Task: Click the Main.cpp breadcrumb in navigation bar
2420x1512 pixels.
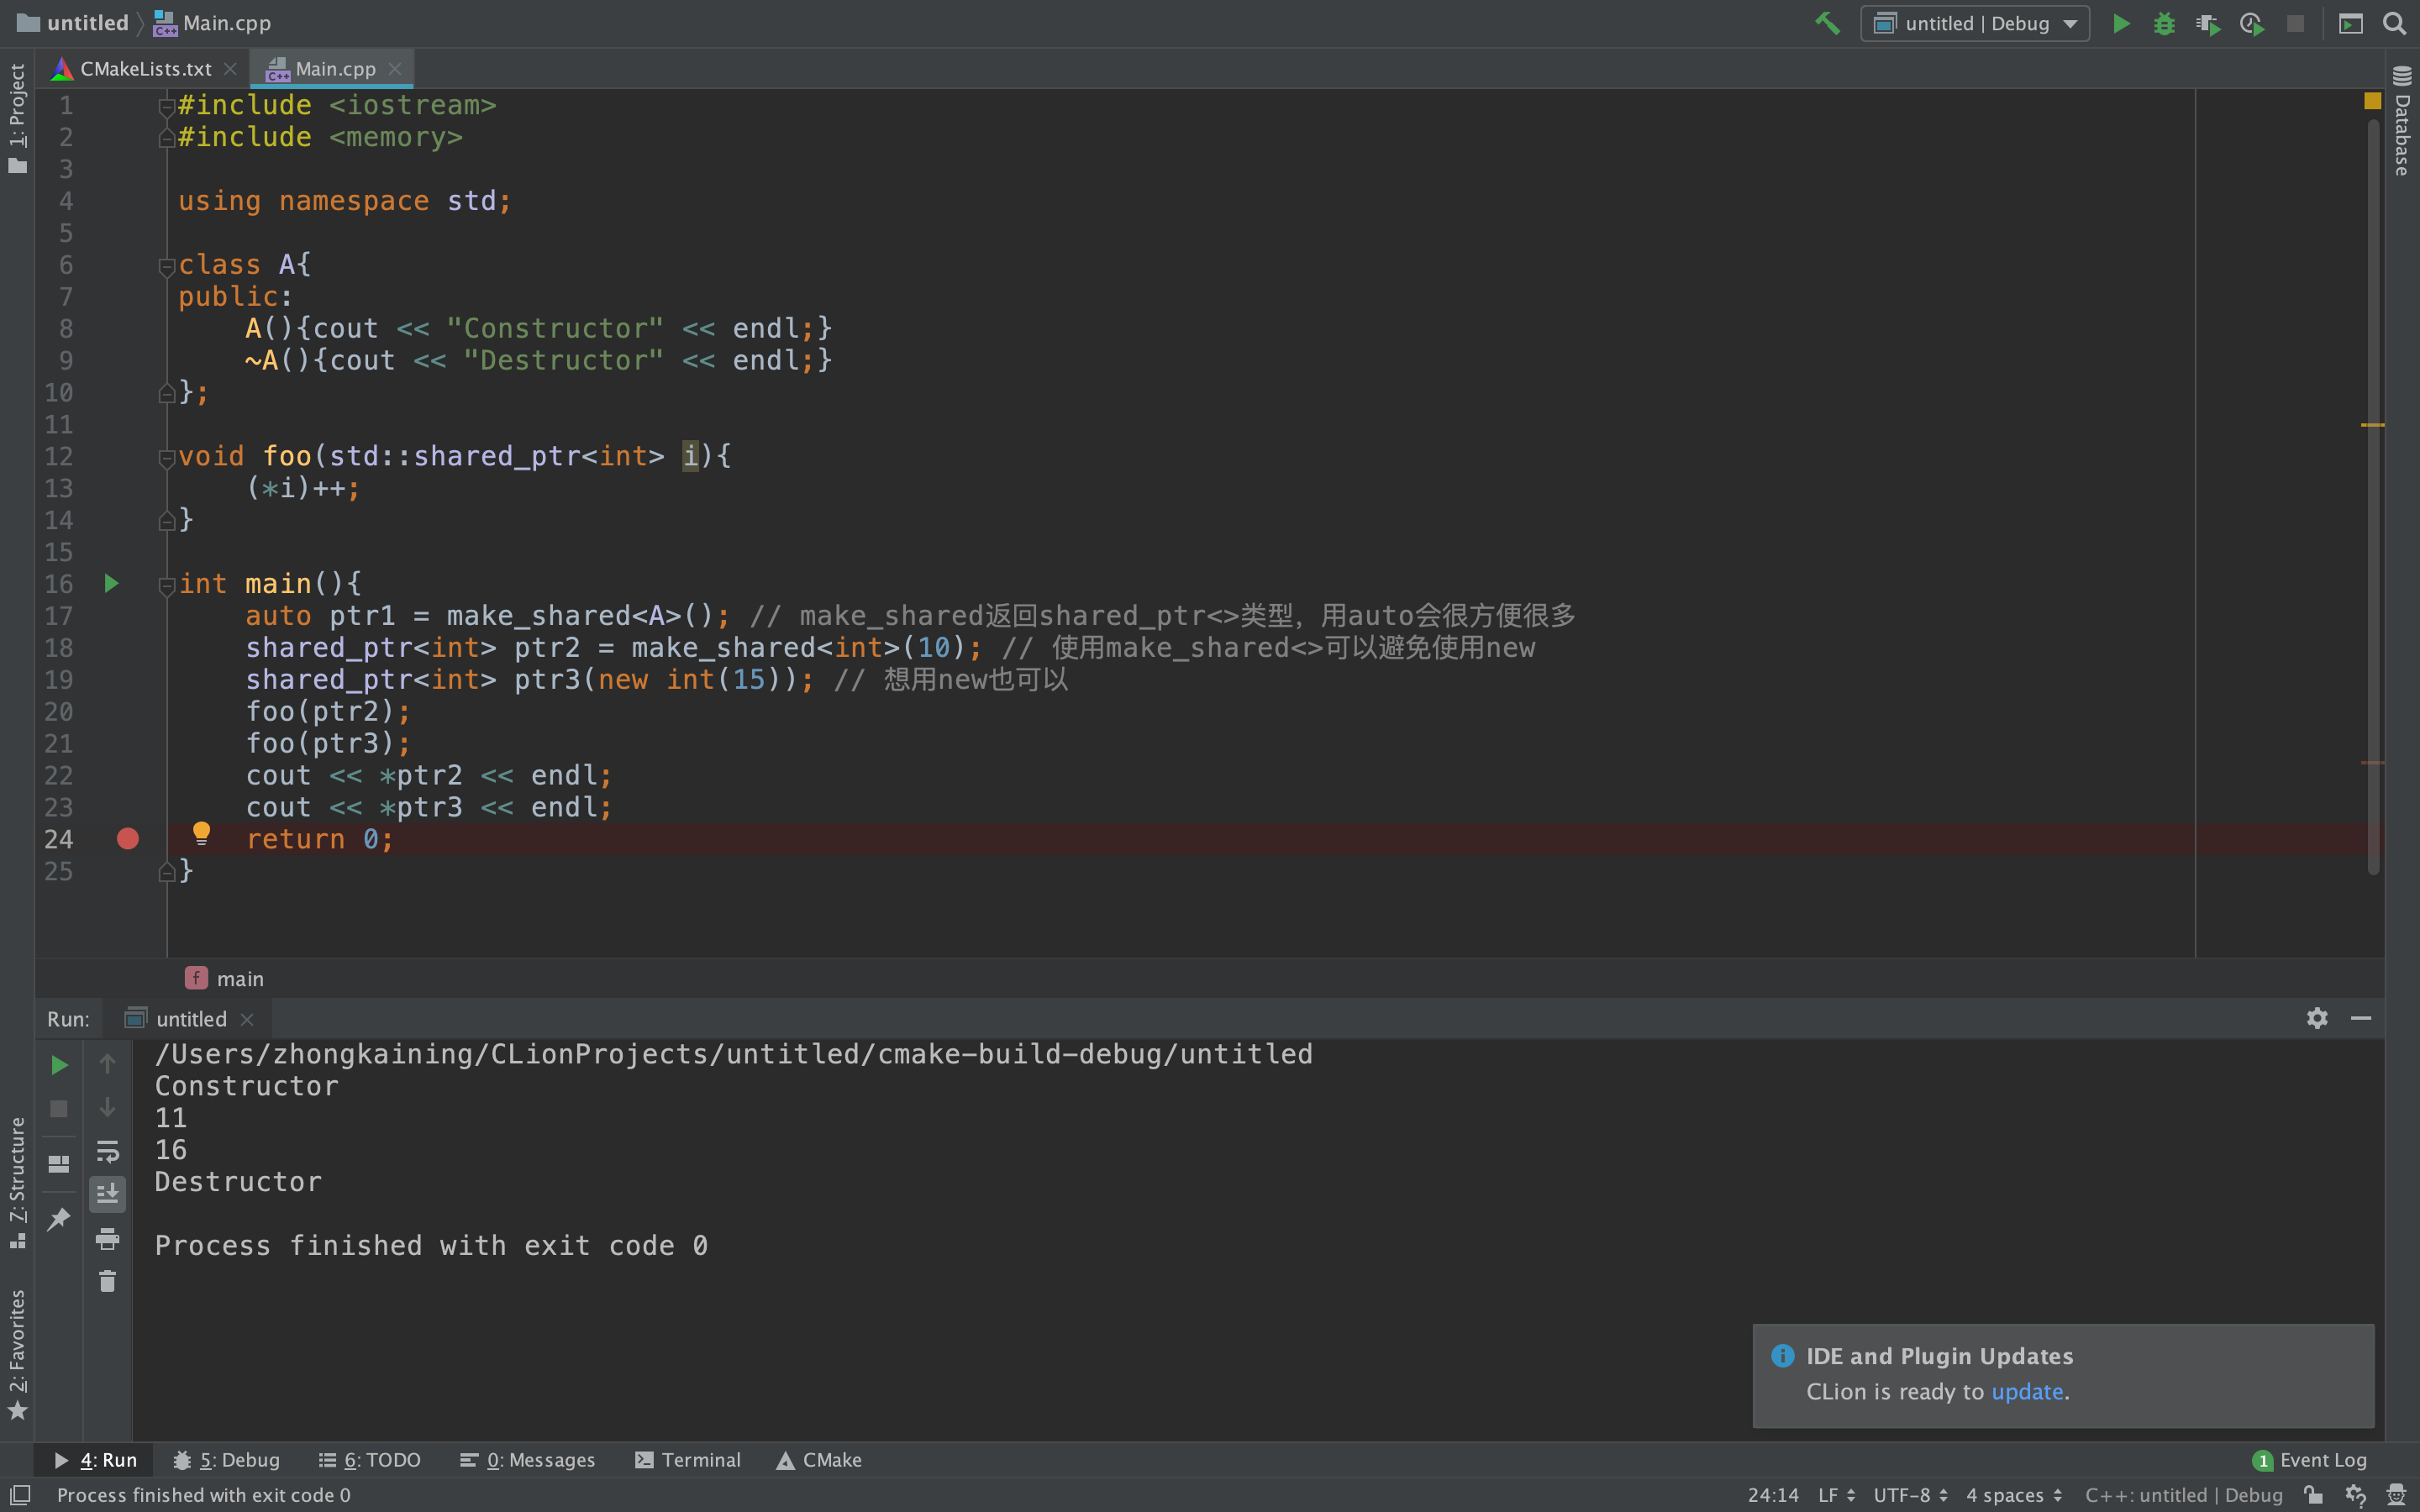Action: point(211,23)
